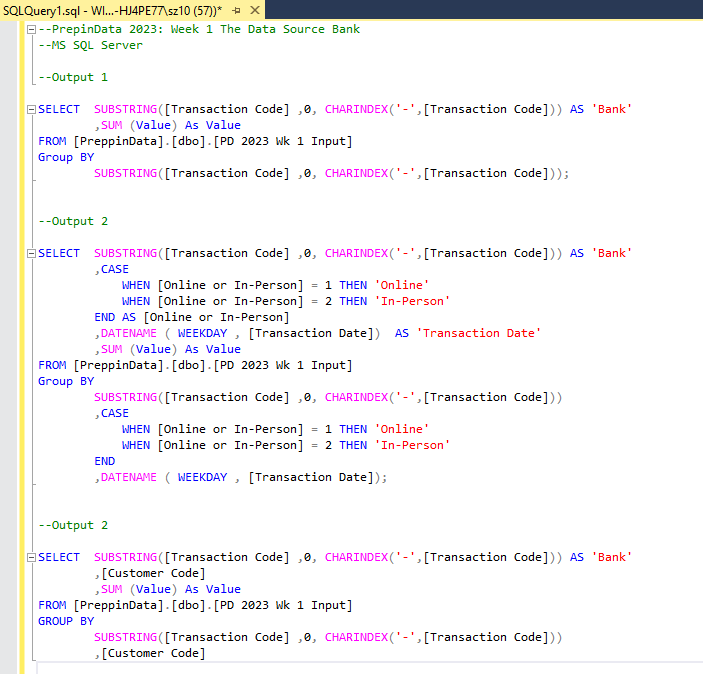Collapse the header comment block outline
The width and height of the screenshot is (703, 674).
pos(31,29)
